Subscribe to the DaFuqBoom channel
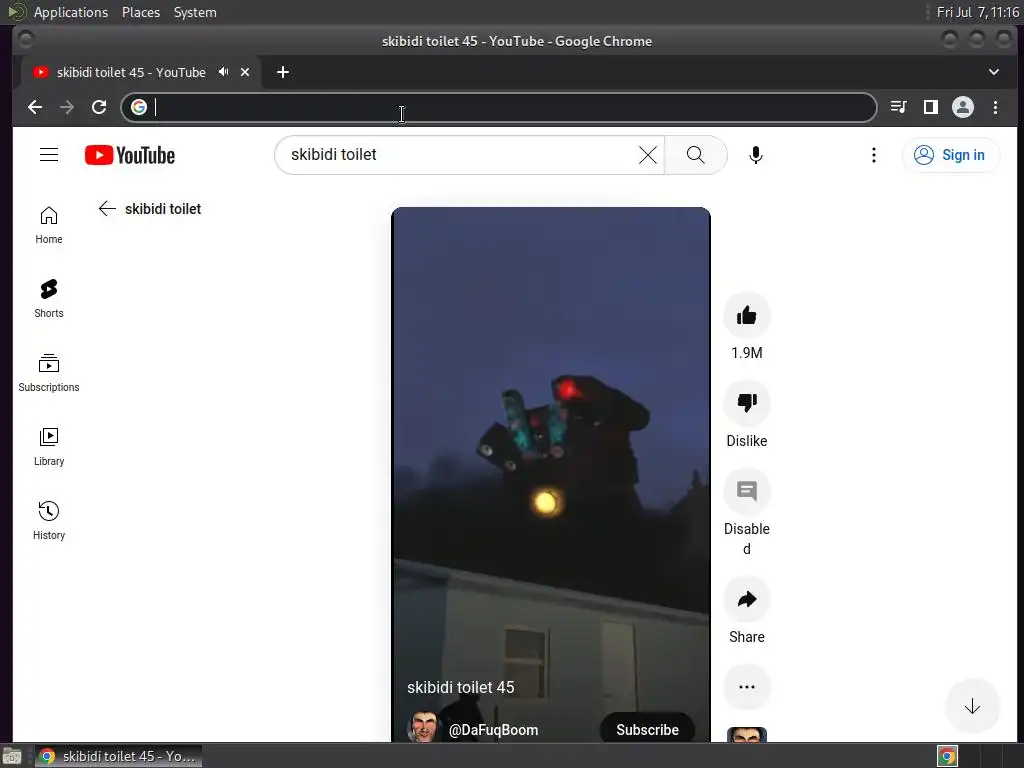Image resolution: width=1024 pixels, height=768 pixels. (647, 729)
